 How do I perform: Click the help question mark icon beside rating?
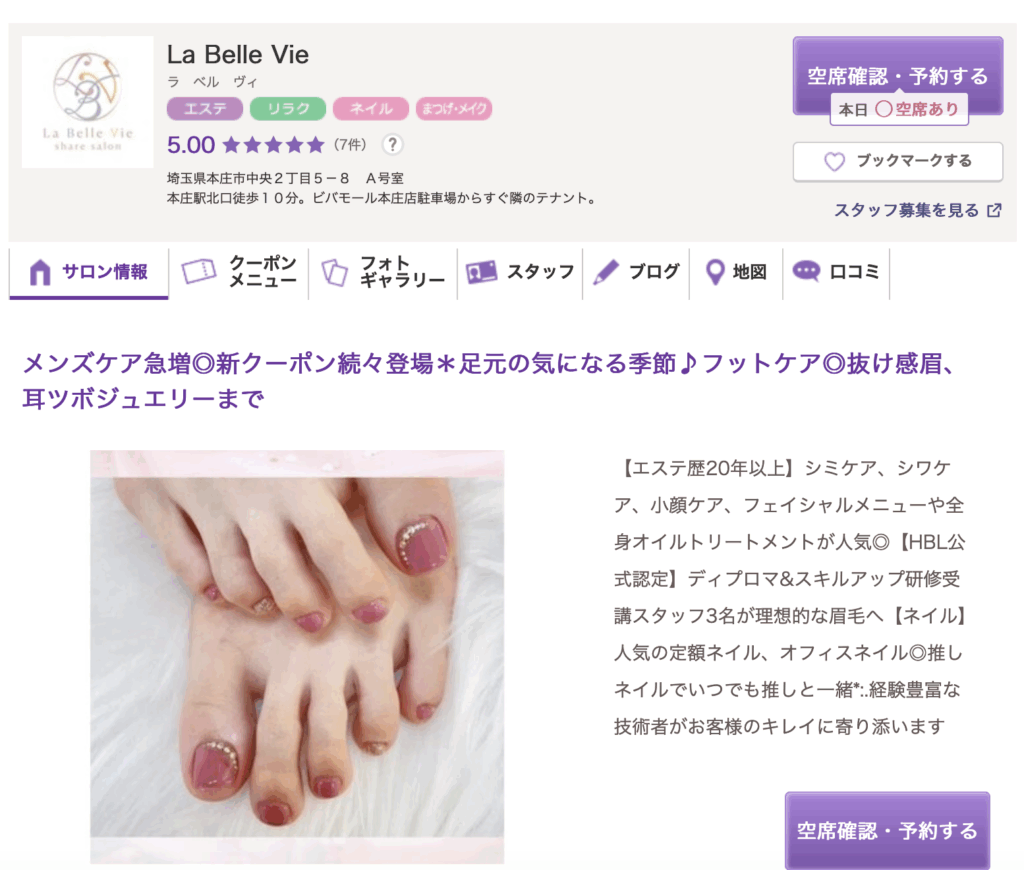pyautogui.click(x=392, y=144)
